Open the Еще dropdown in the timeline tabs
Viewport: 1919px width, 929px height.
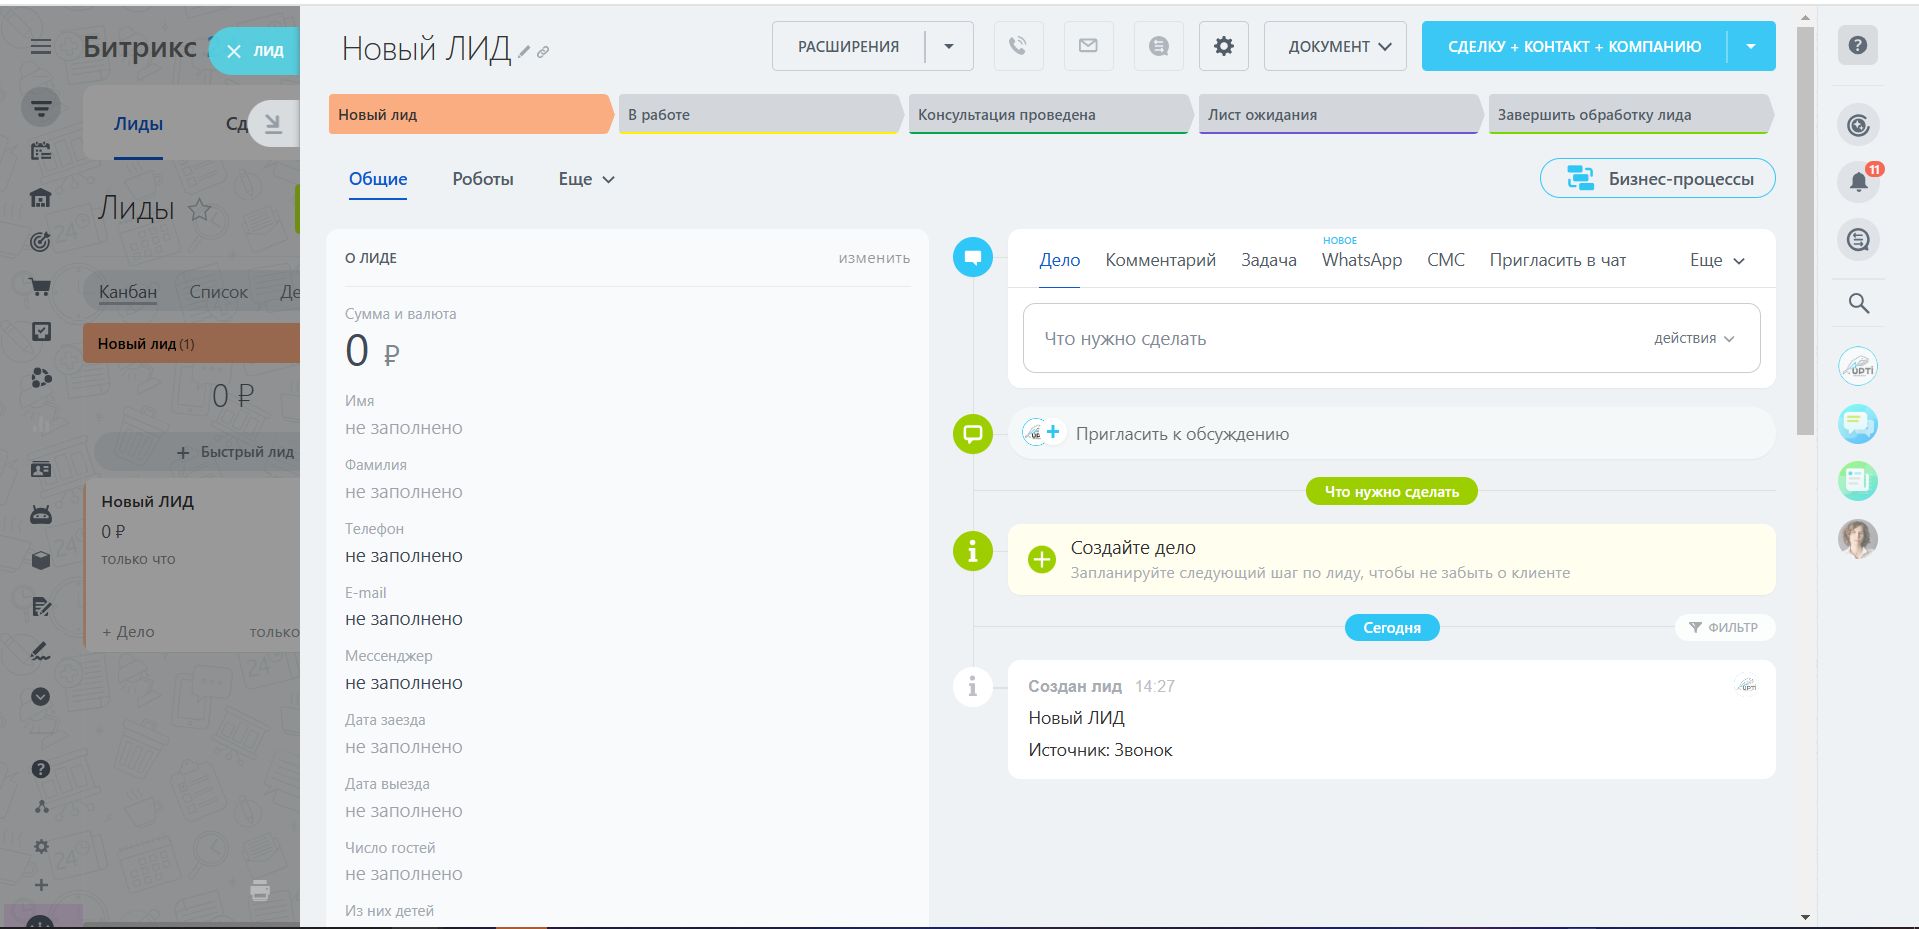[1717, 260]
